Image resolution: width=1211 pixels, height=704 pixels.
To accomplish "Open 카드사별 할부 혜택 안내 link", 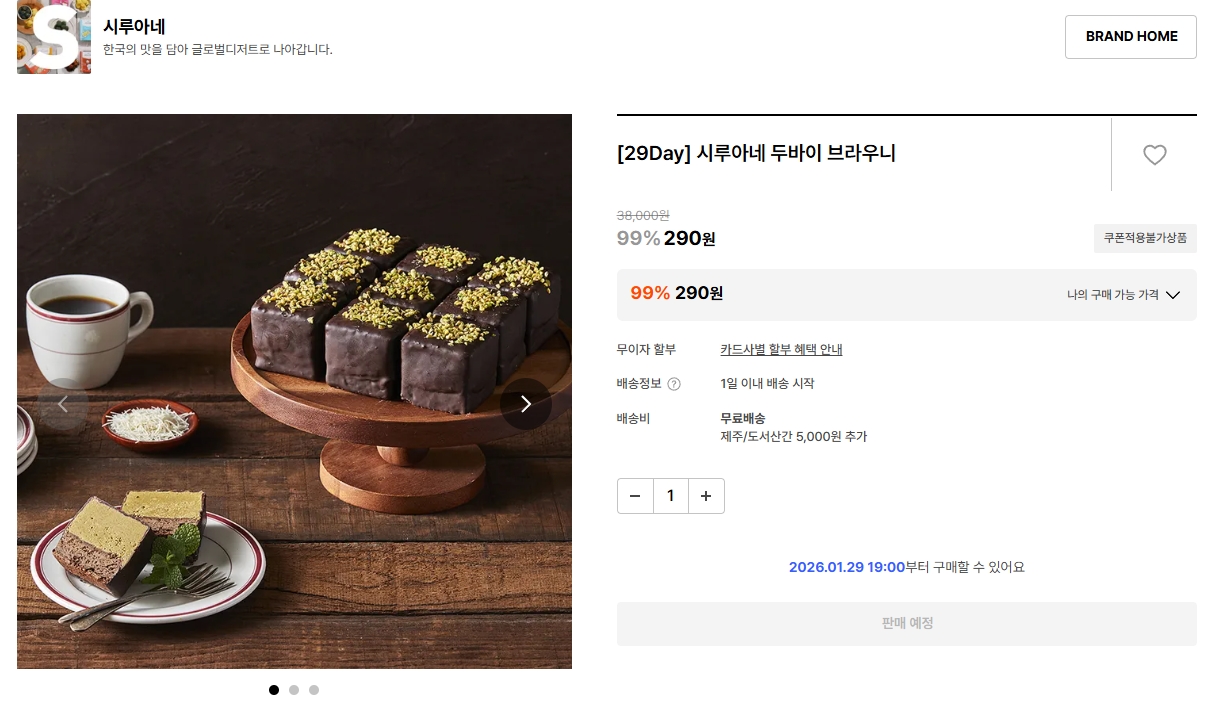I will click(781, 349).
